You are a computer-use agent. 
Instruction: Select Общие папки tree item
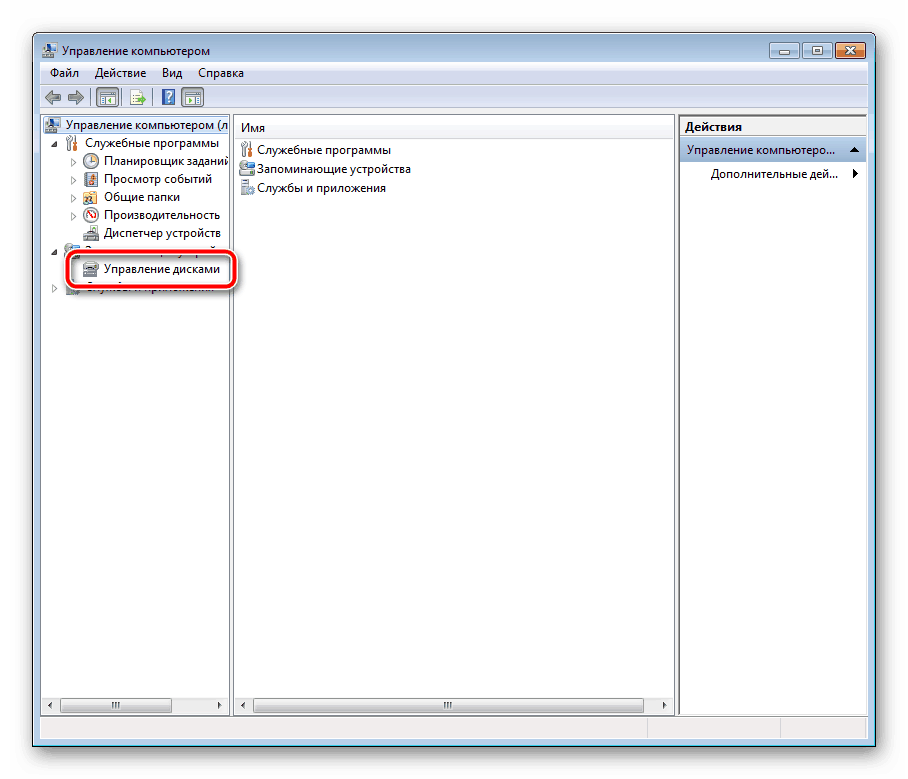tap(142, 197)
